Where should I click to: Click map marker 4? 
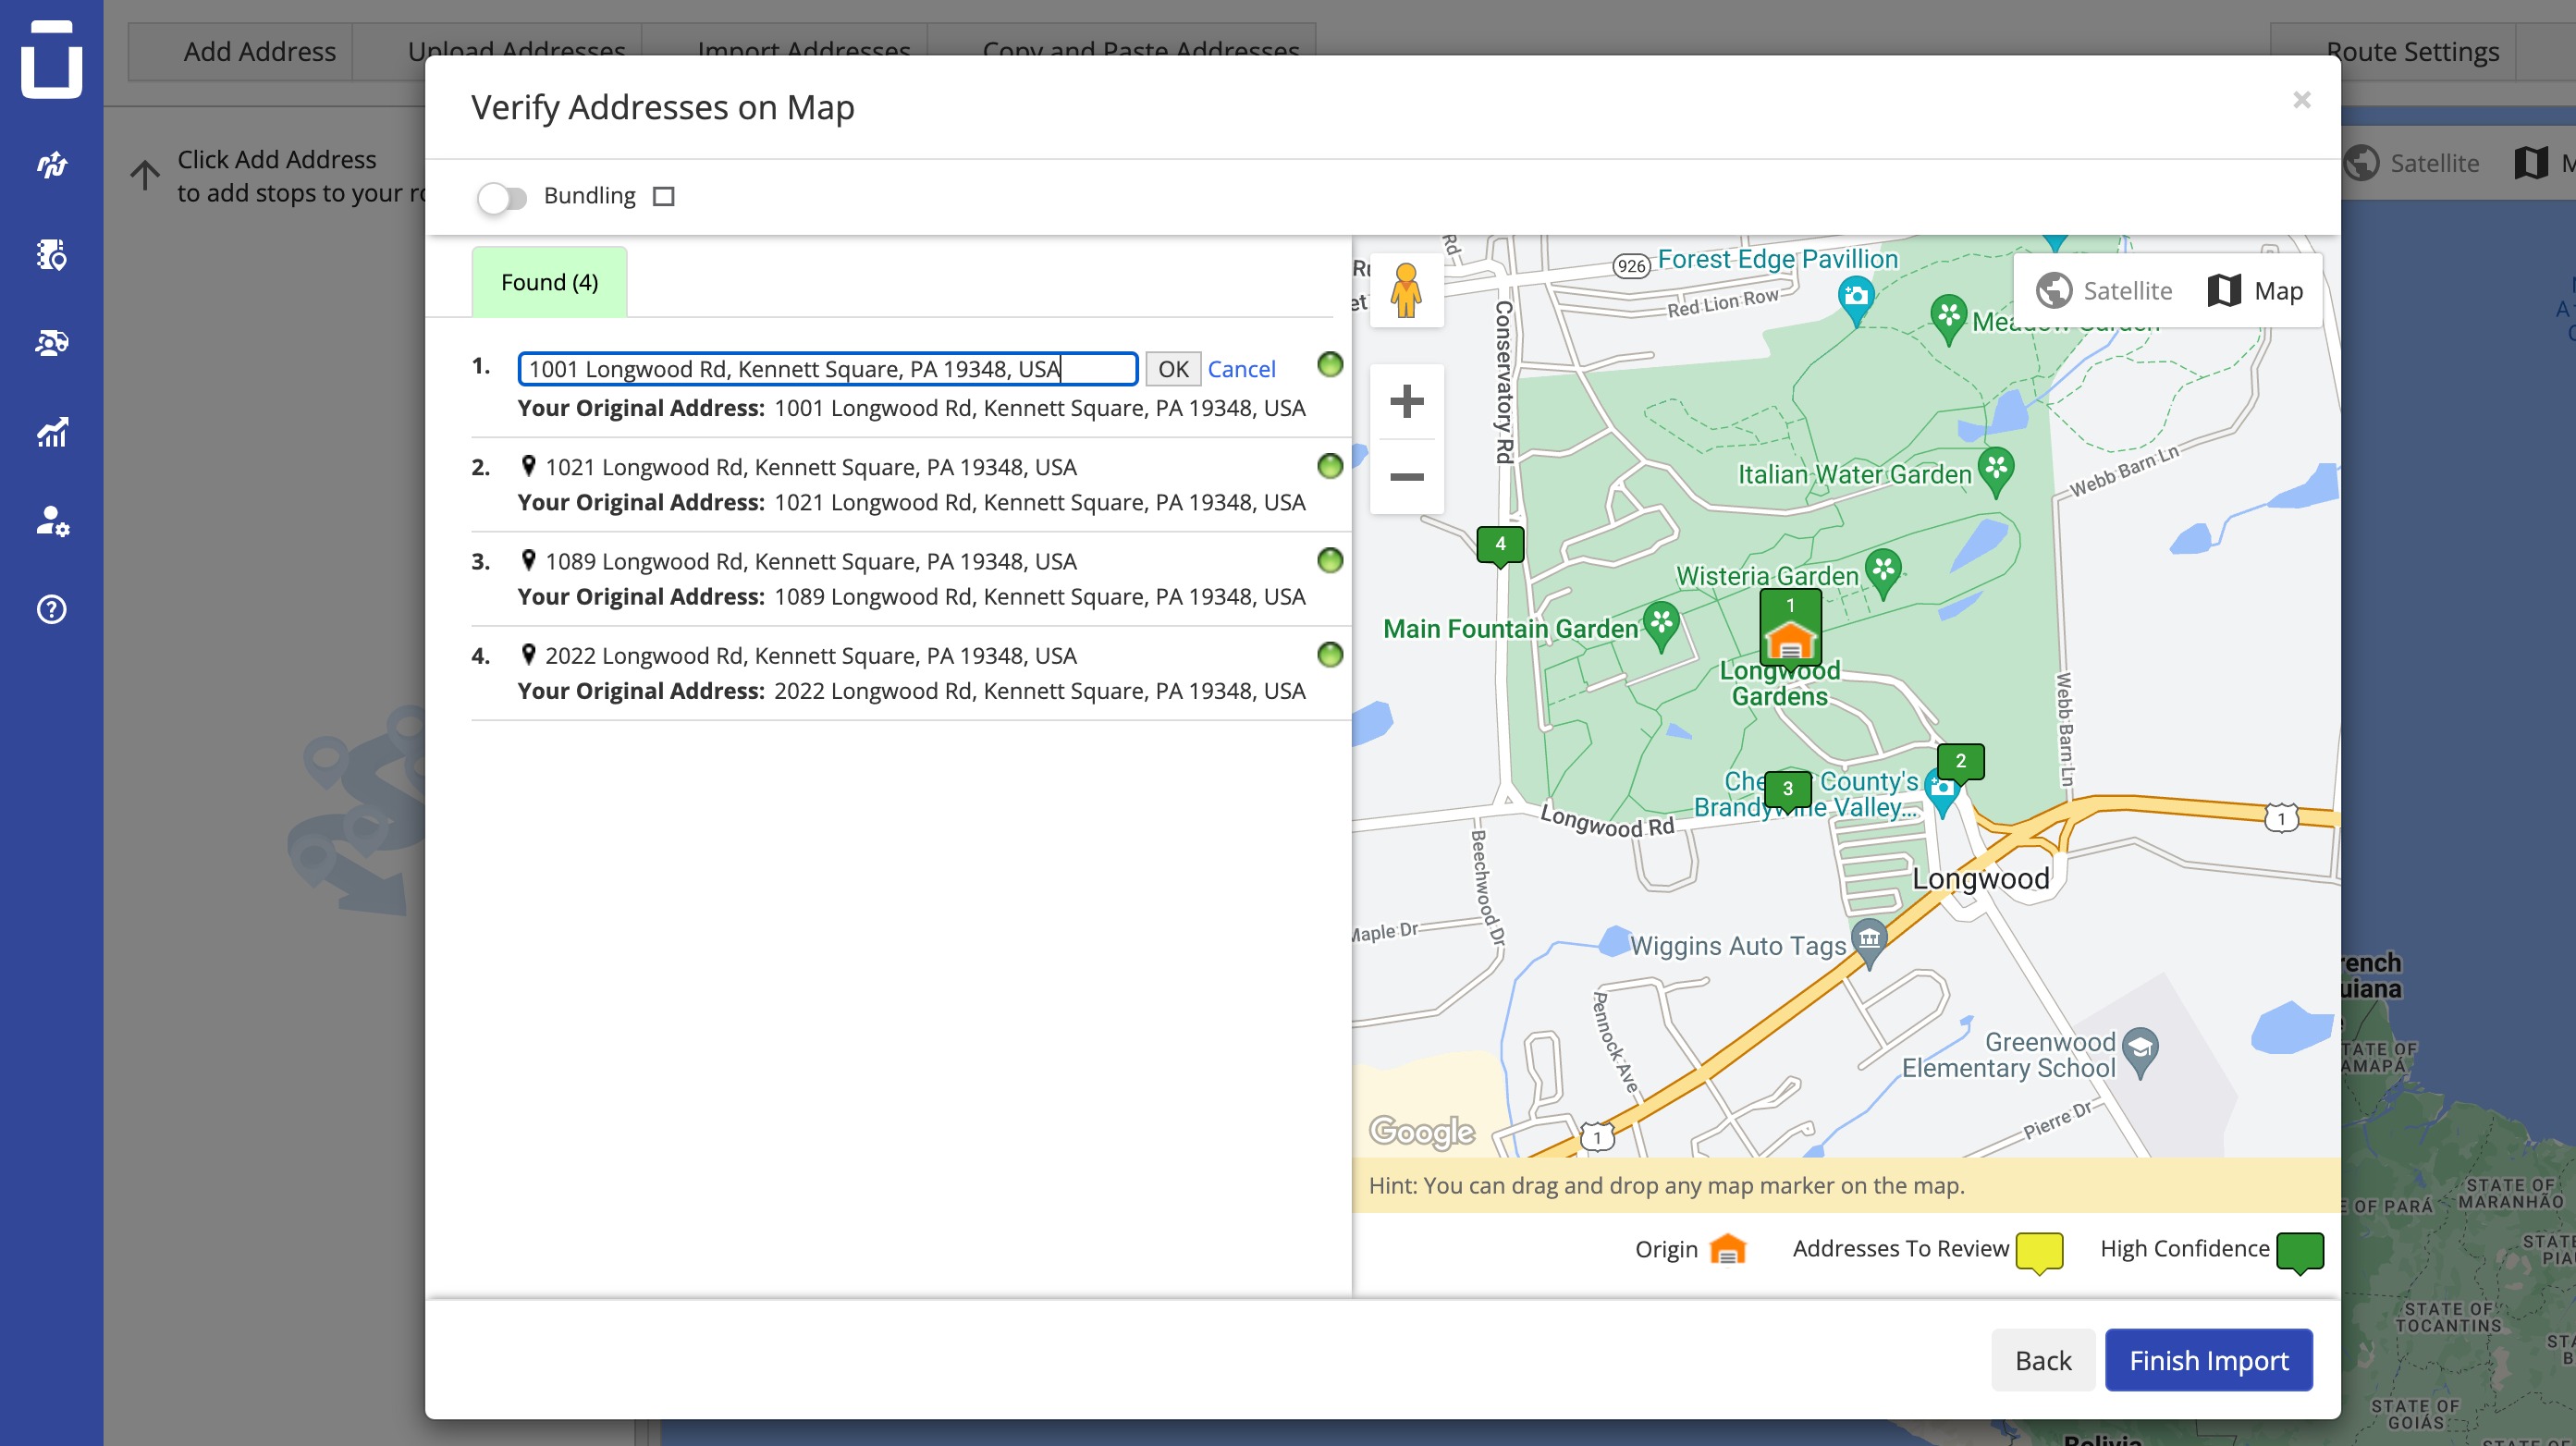coord(1500,547)
